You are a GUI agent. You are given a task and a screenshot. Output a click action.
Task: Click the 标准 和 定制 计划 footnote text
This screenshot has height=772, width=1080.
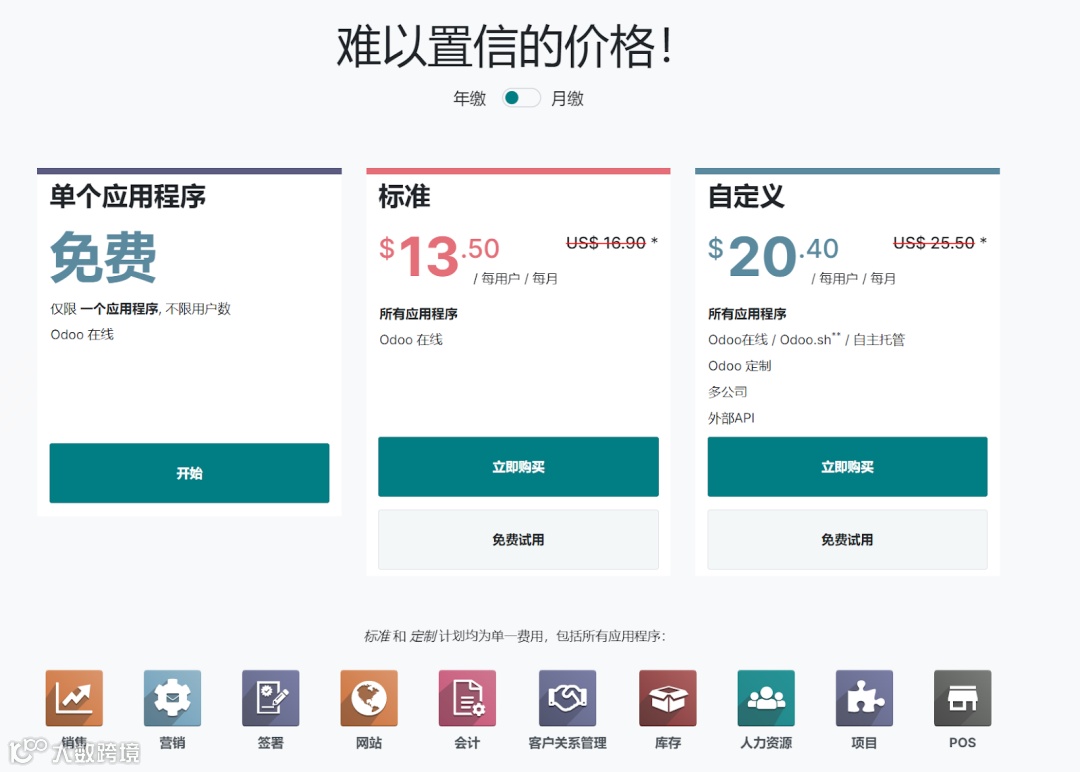tap(515, 636)
